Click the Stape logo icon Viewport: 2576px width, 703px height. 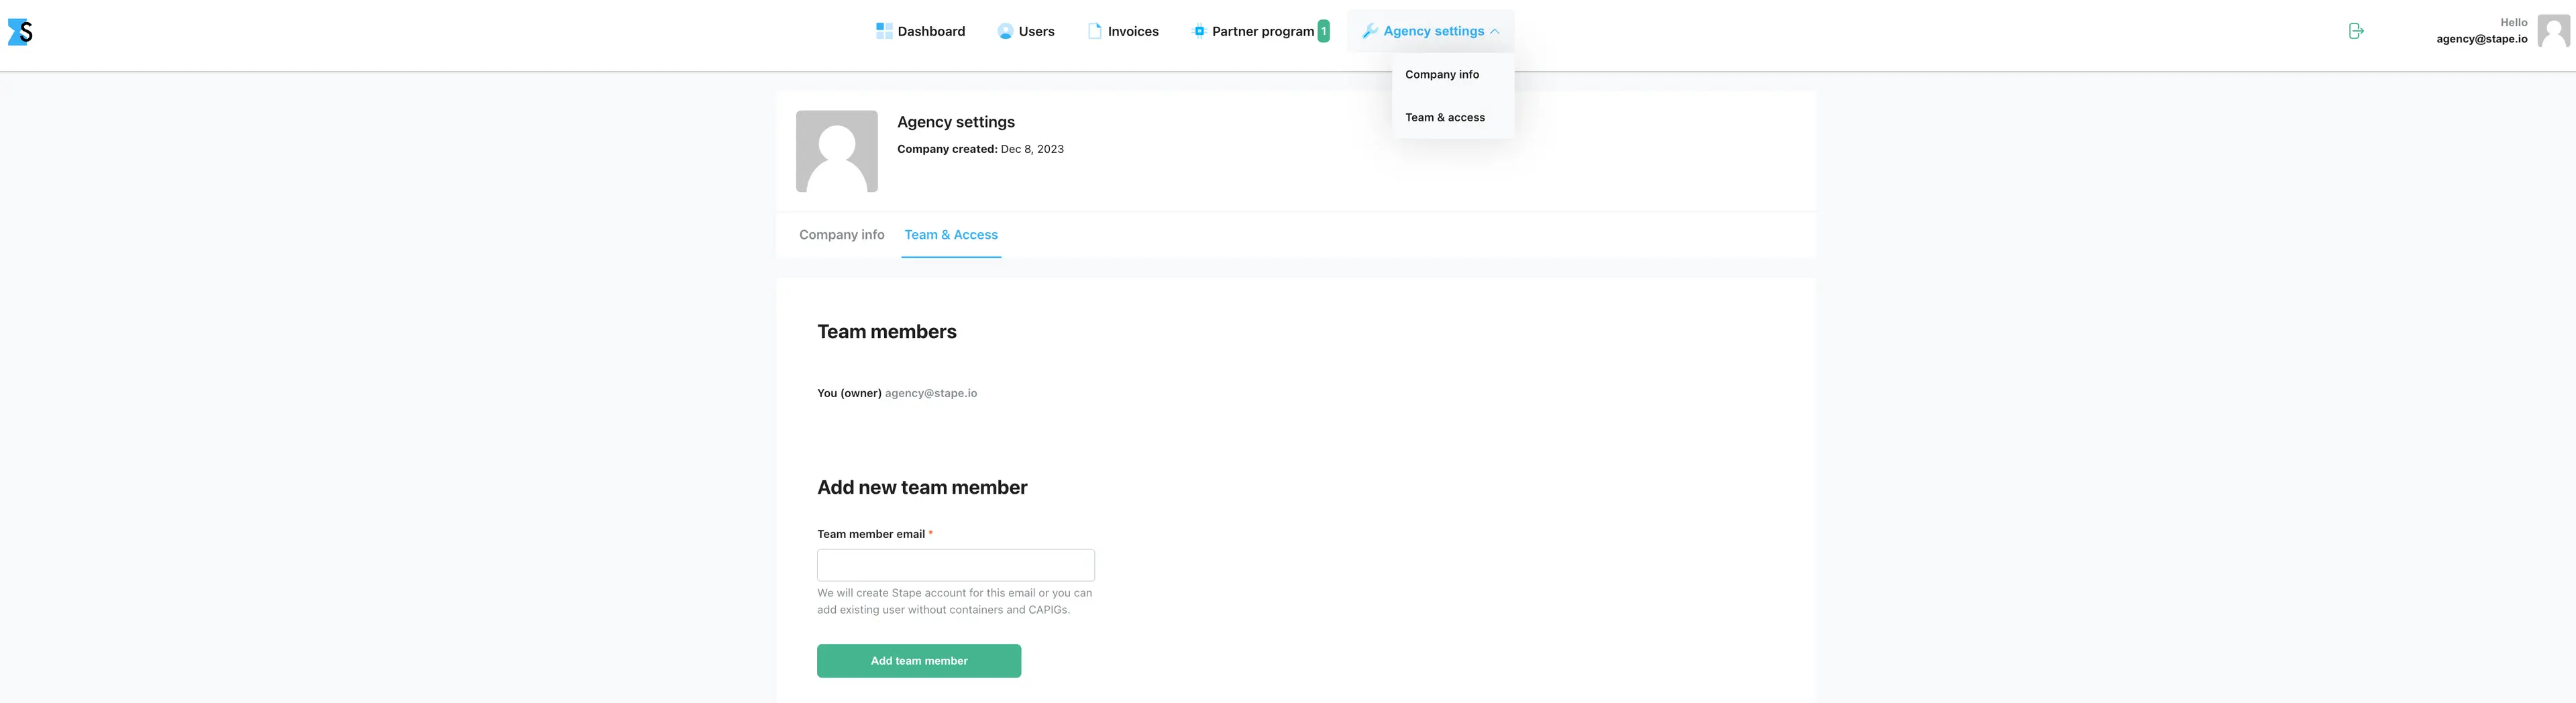click(20, 32)
